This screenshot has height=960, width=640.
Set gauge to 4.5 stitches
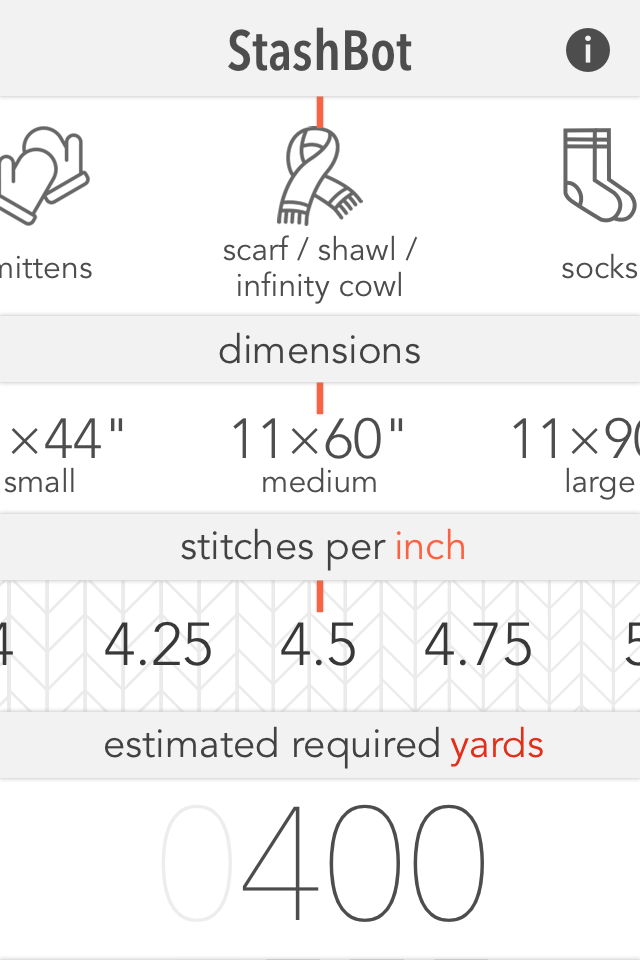318,646
